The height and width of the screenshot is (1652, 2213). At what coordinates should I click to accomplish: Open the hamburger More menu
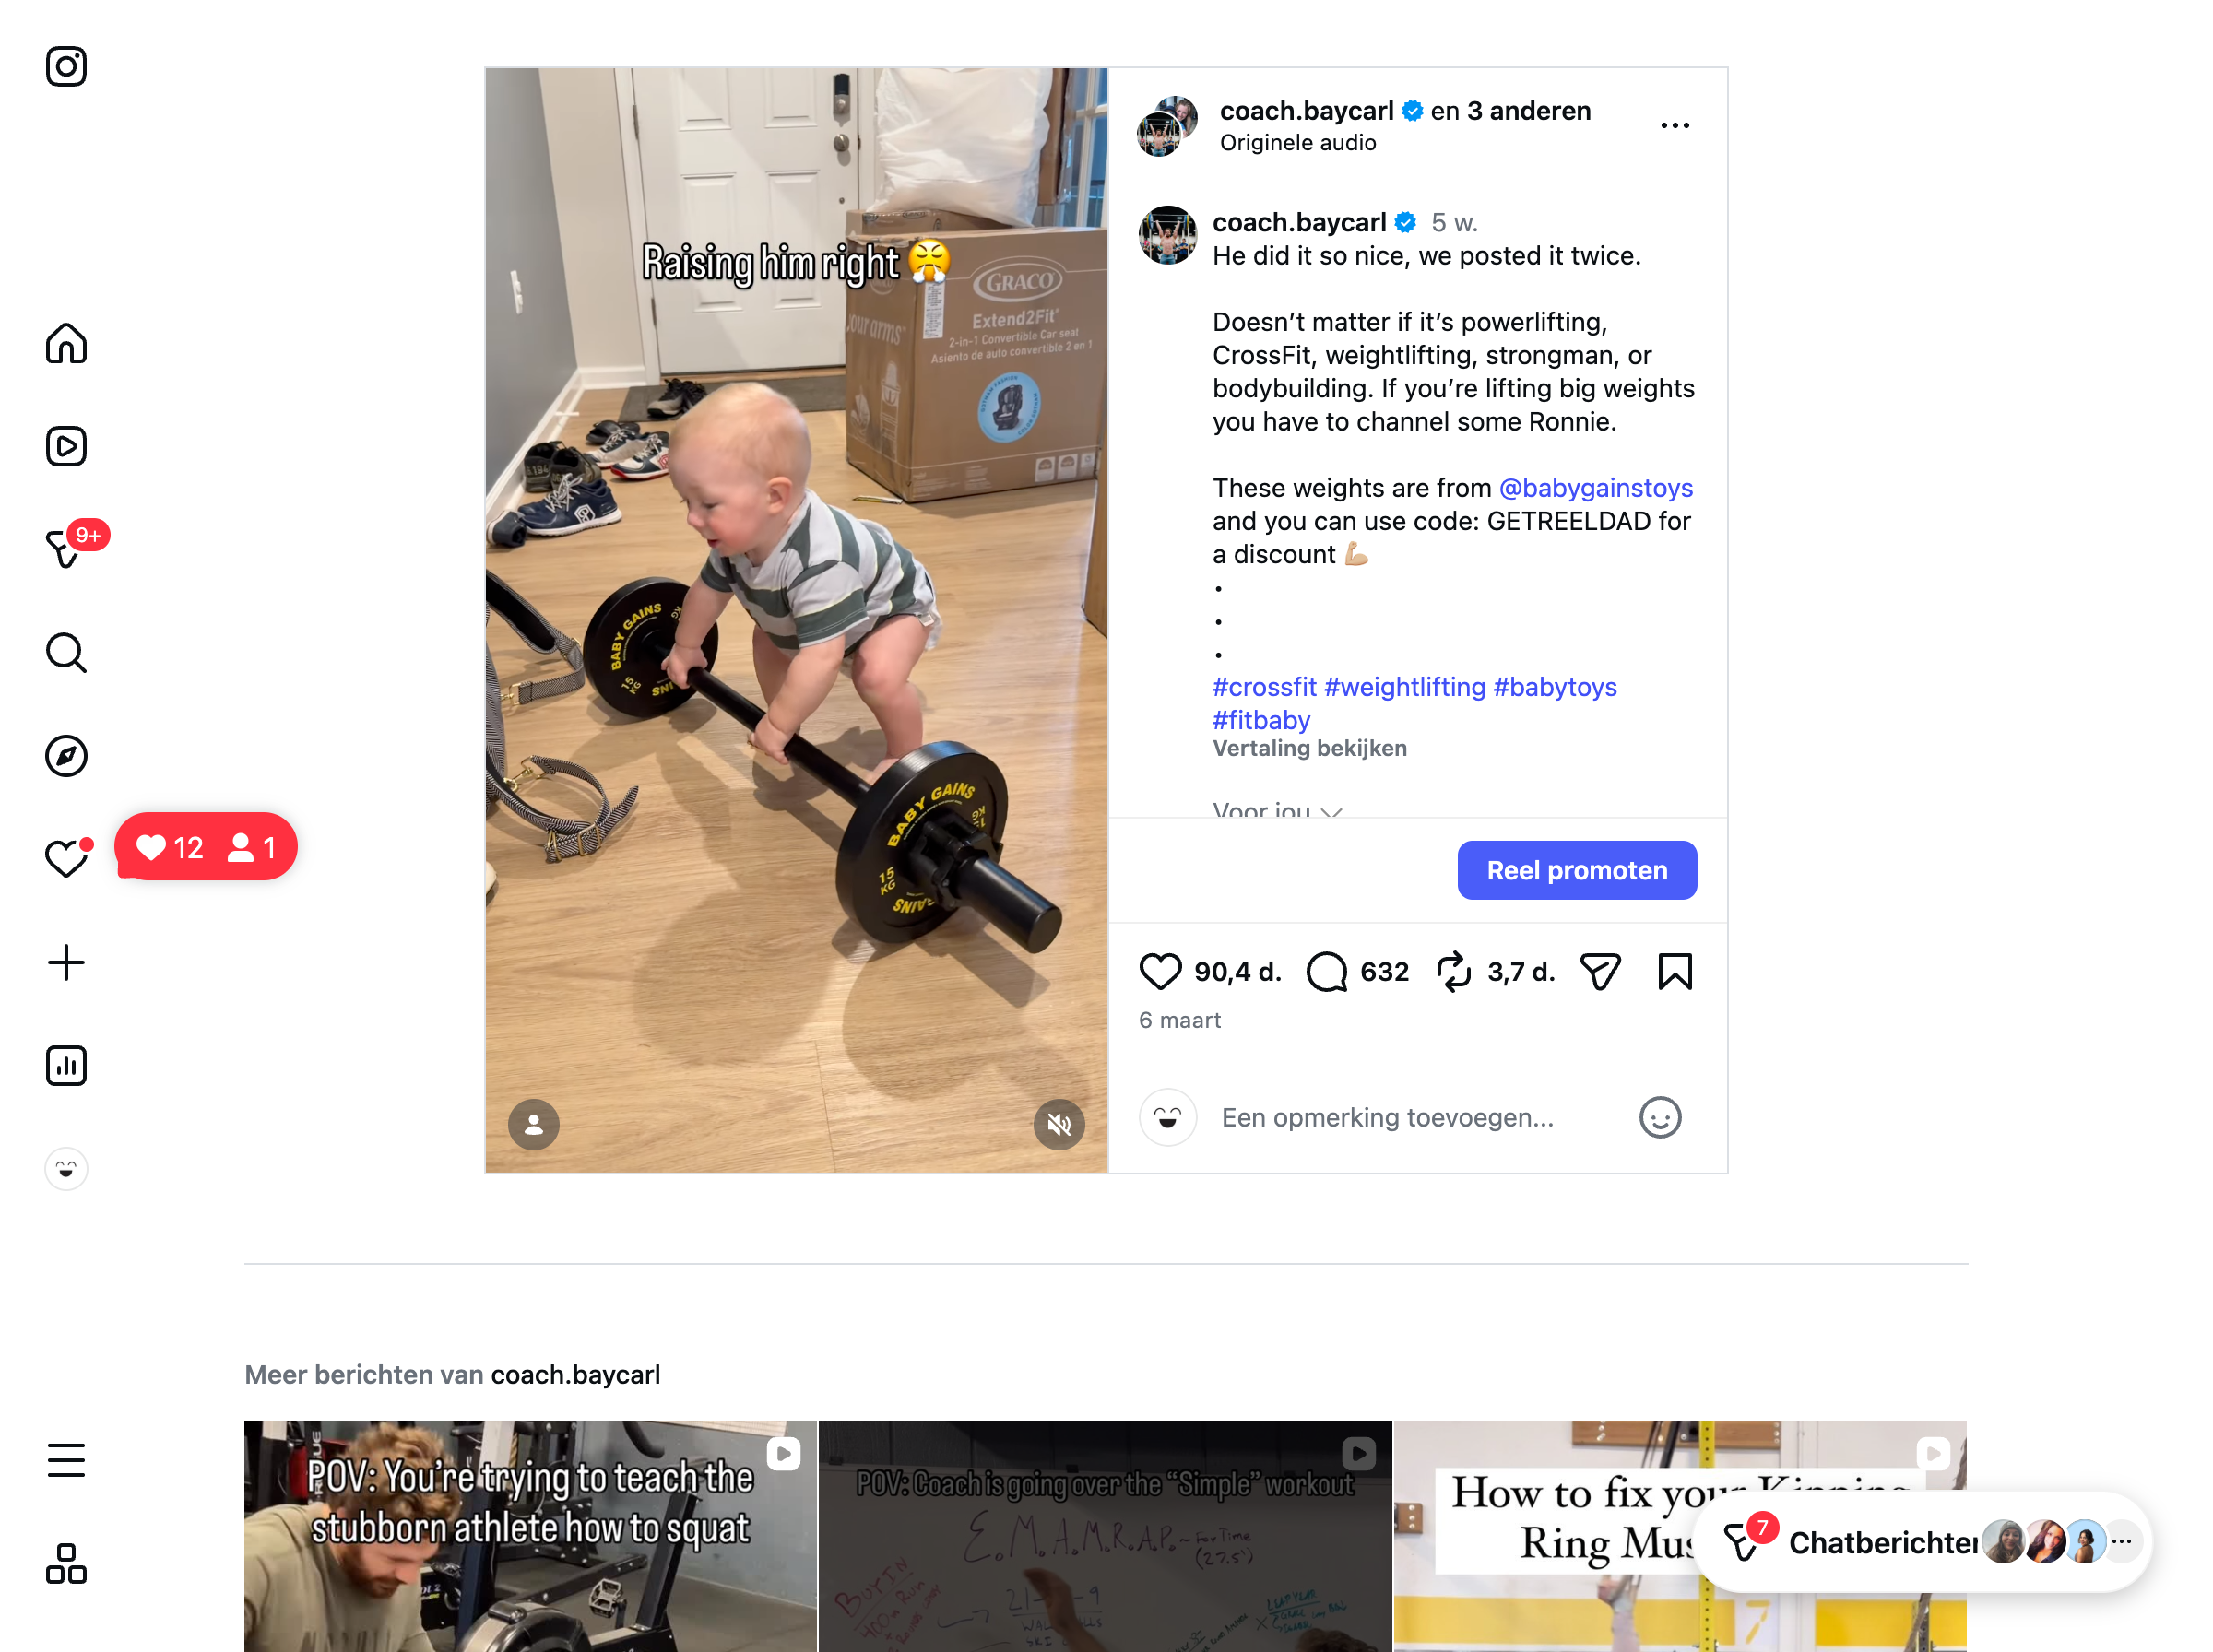pos(66,1460)
